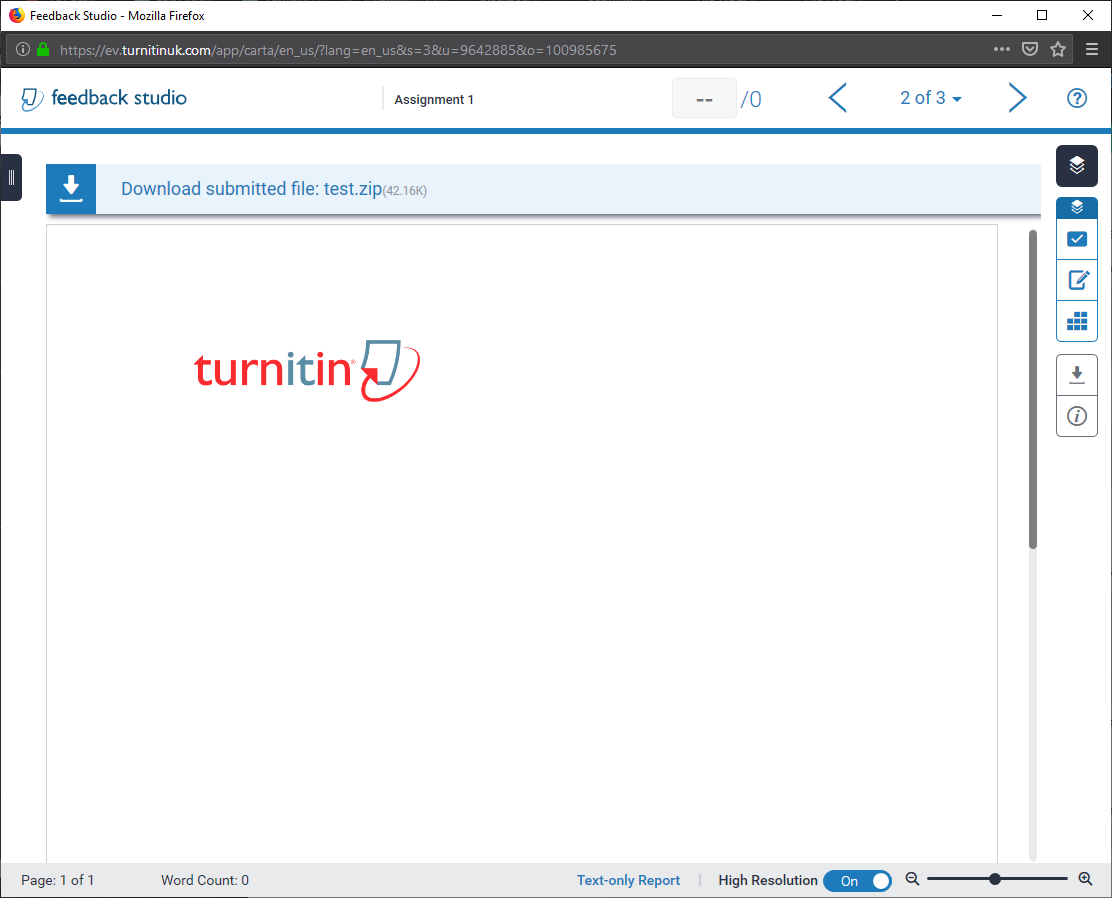This screenshot has height=898, width=1112.
Task: Toggle High Resolution switch off
Action: point(857,880)
